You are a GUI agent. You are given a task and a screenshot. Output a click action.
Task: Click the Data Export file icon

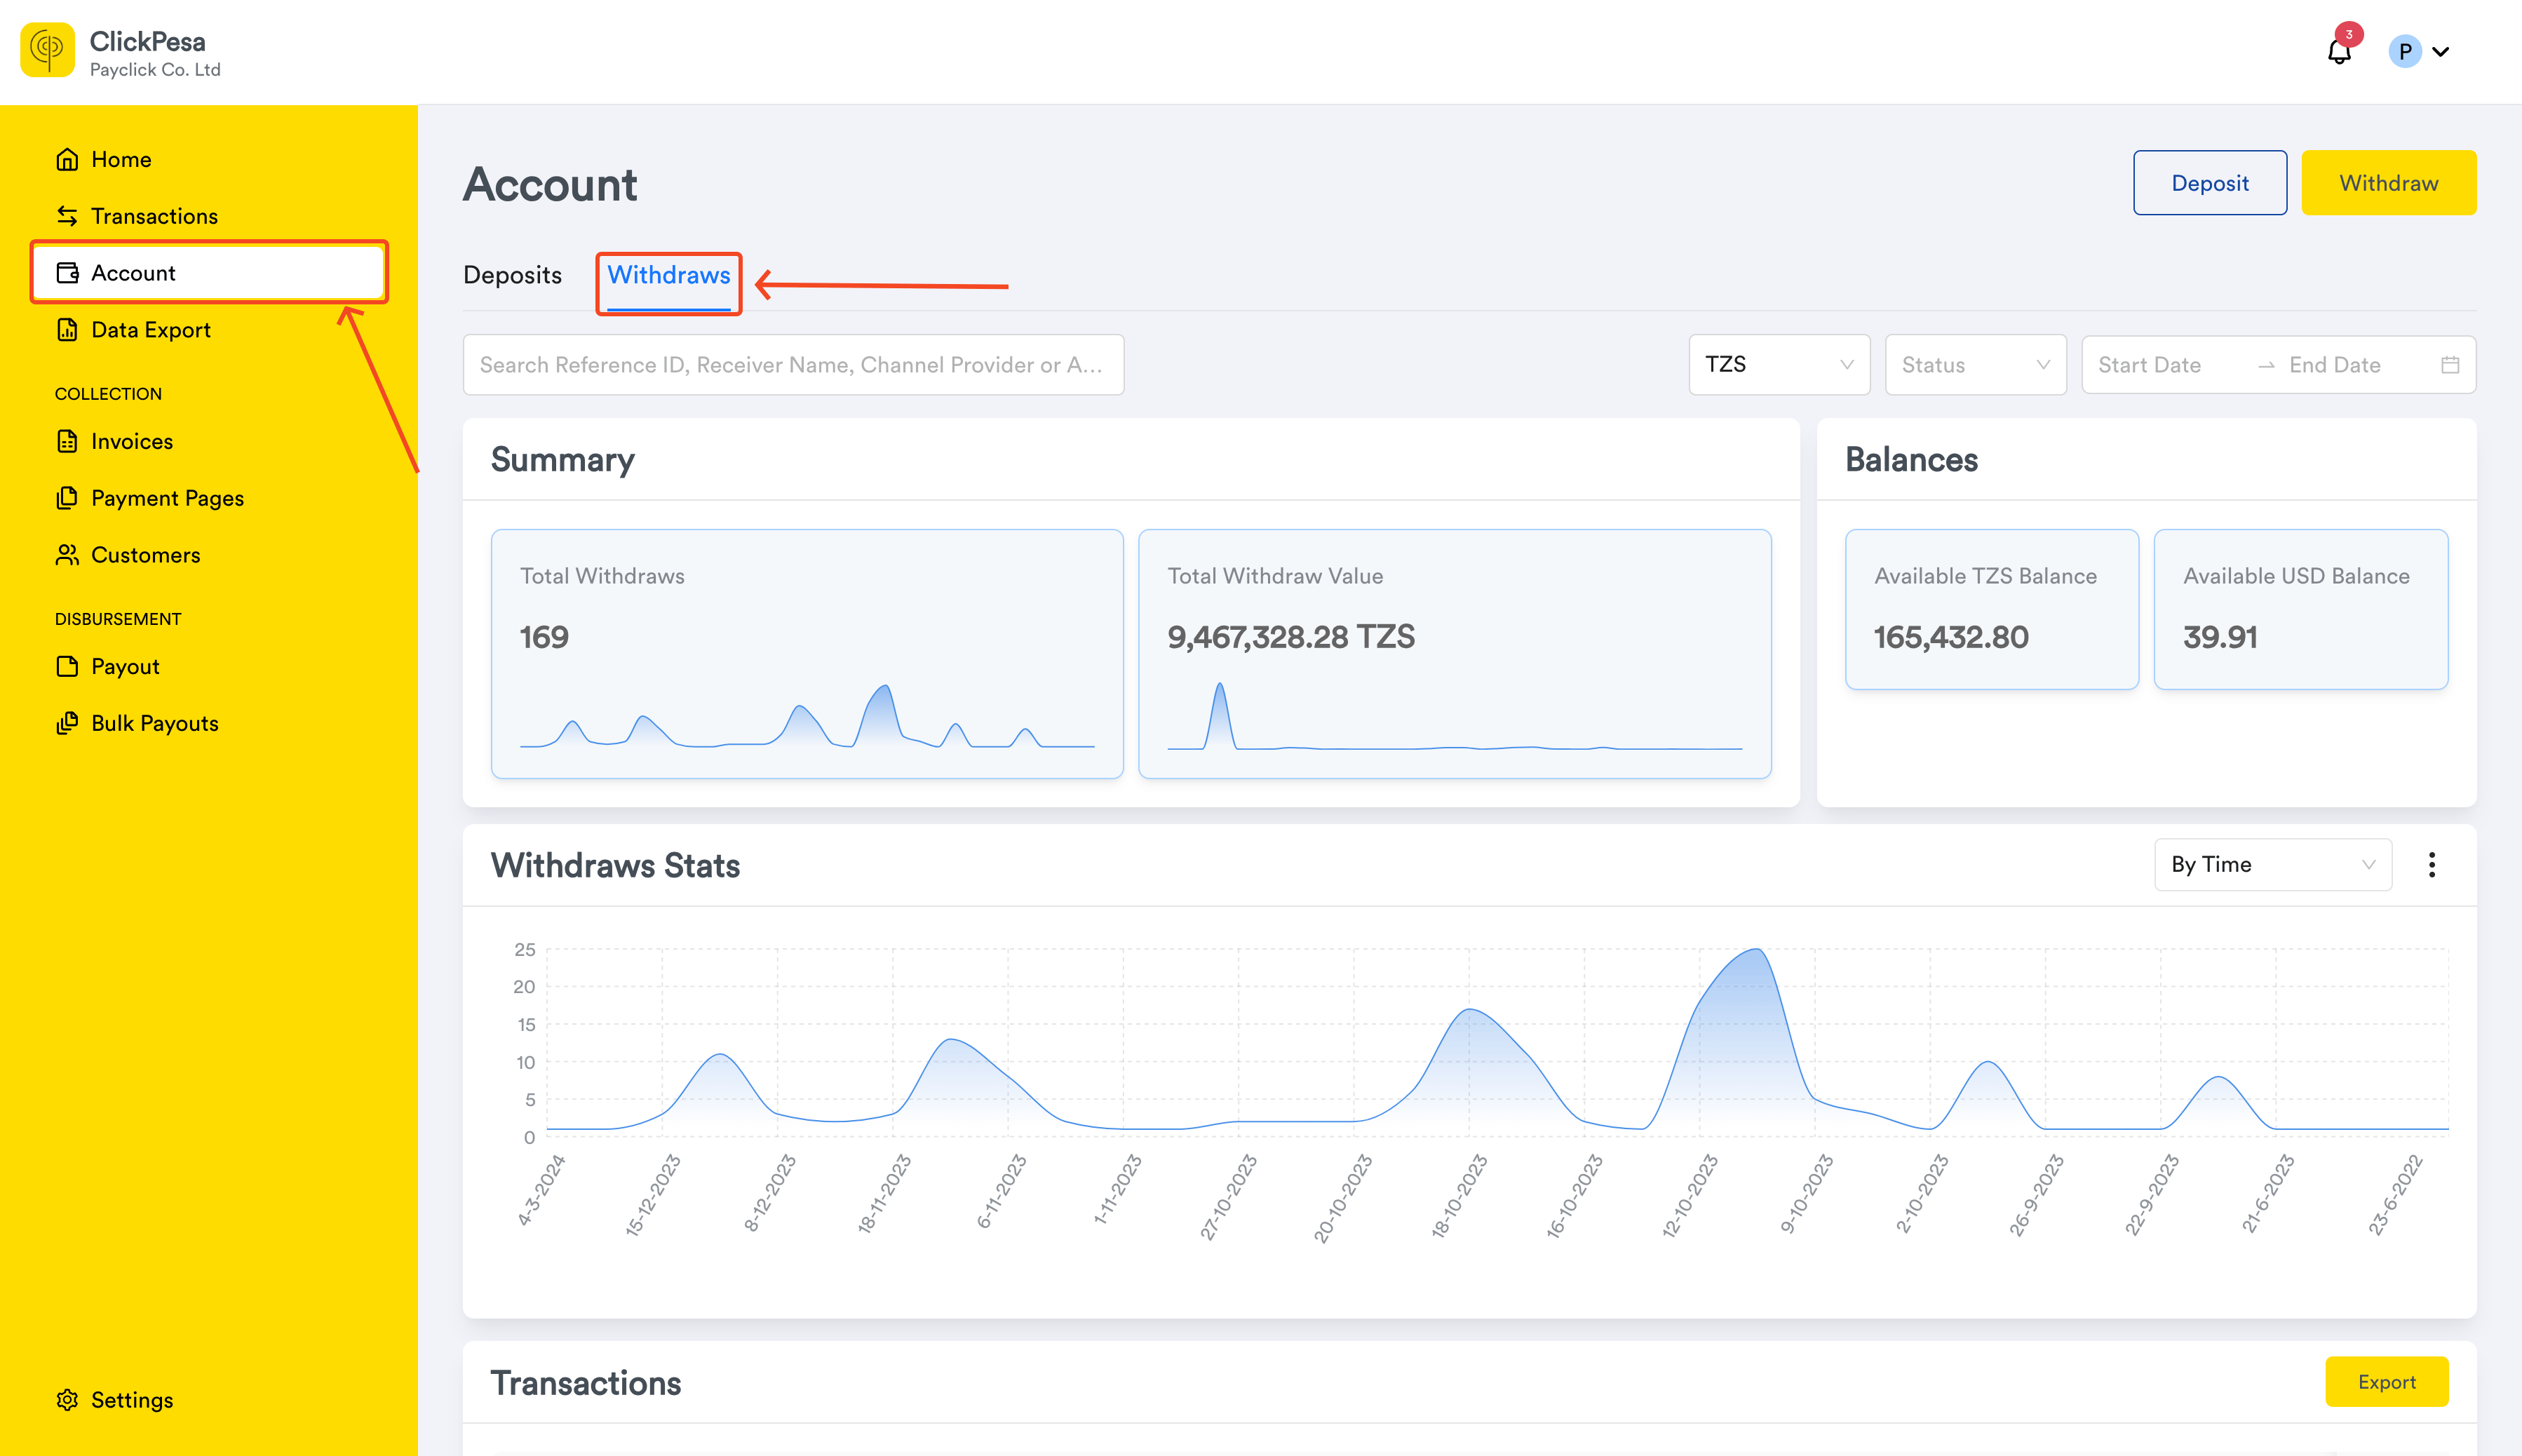tap(67, 330)
